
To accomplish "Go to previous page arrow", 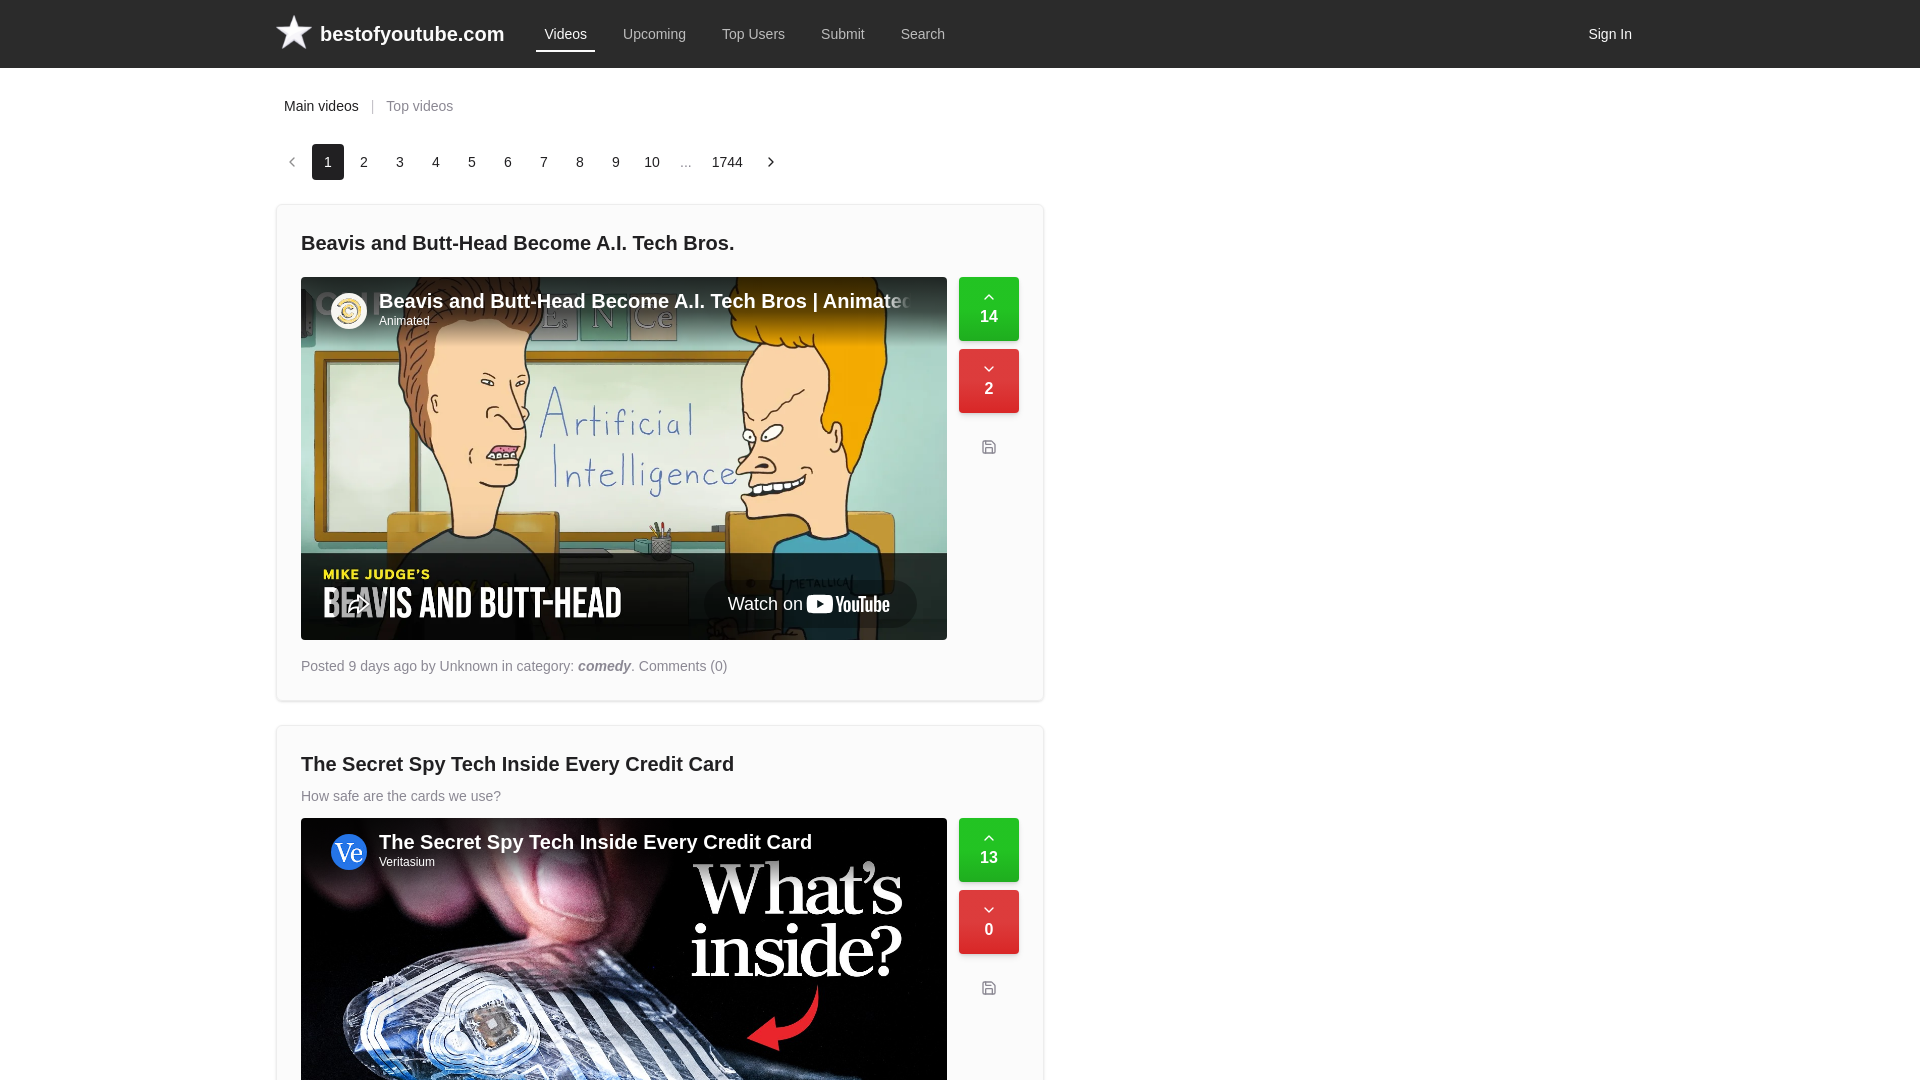I will tap(292, 162).
